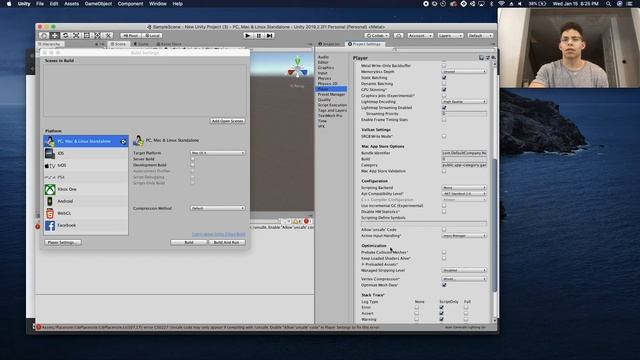The height and width of the screenshot is (360, 640).
Task: Select the Scale tool in Unity toolbar
Action: (76, 36)
